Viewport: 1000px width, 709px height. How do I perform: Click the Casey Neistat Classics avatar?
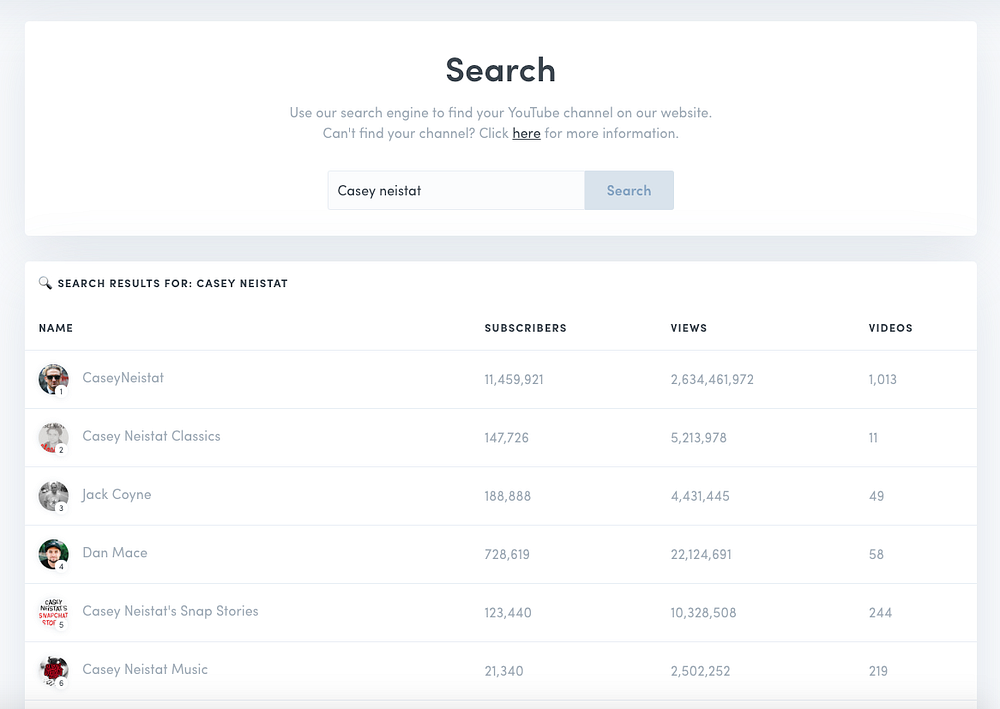(x=53, y=437)
